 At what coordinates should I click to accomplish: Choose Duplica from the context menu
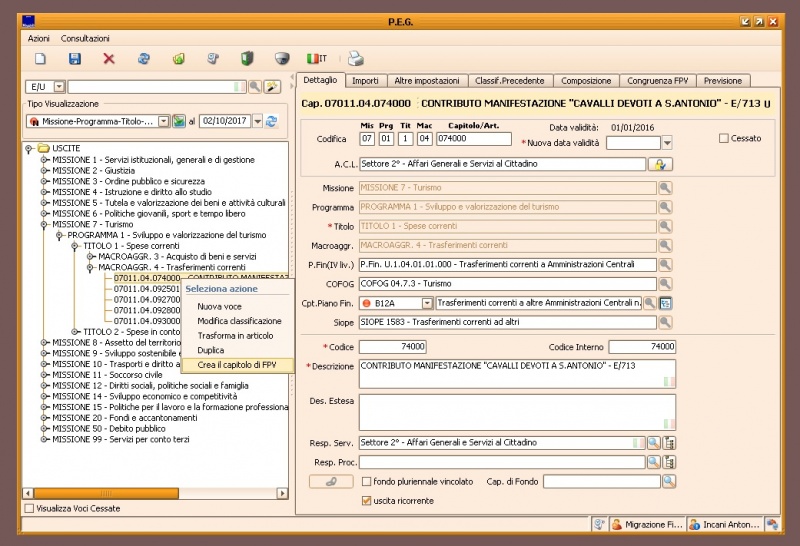pos(211,350)
